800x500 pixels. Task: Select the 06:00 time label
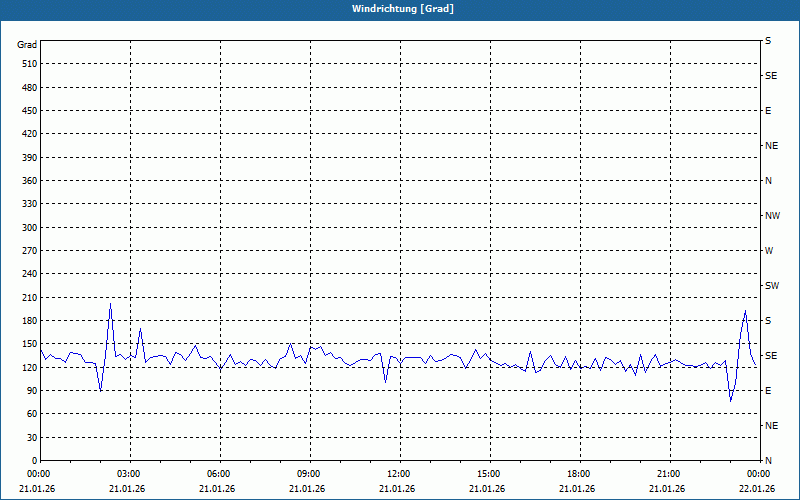[217, 474]
